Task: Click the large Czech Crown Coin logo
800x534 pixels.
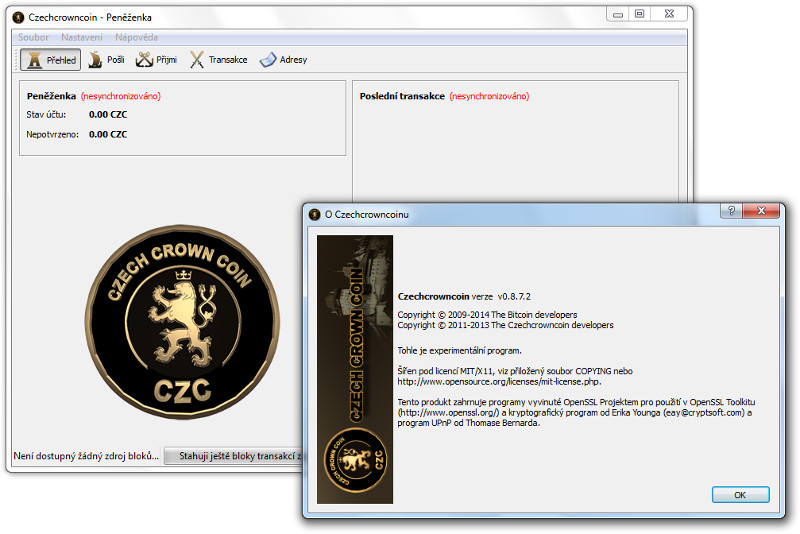Action: pos(182,322)
